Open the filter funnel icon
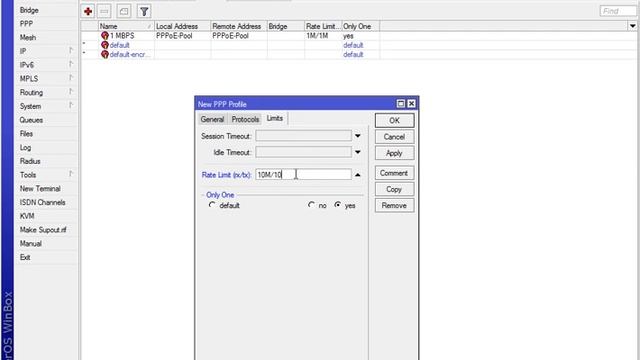 point(144,11)
